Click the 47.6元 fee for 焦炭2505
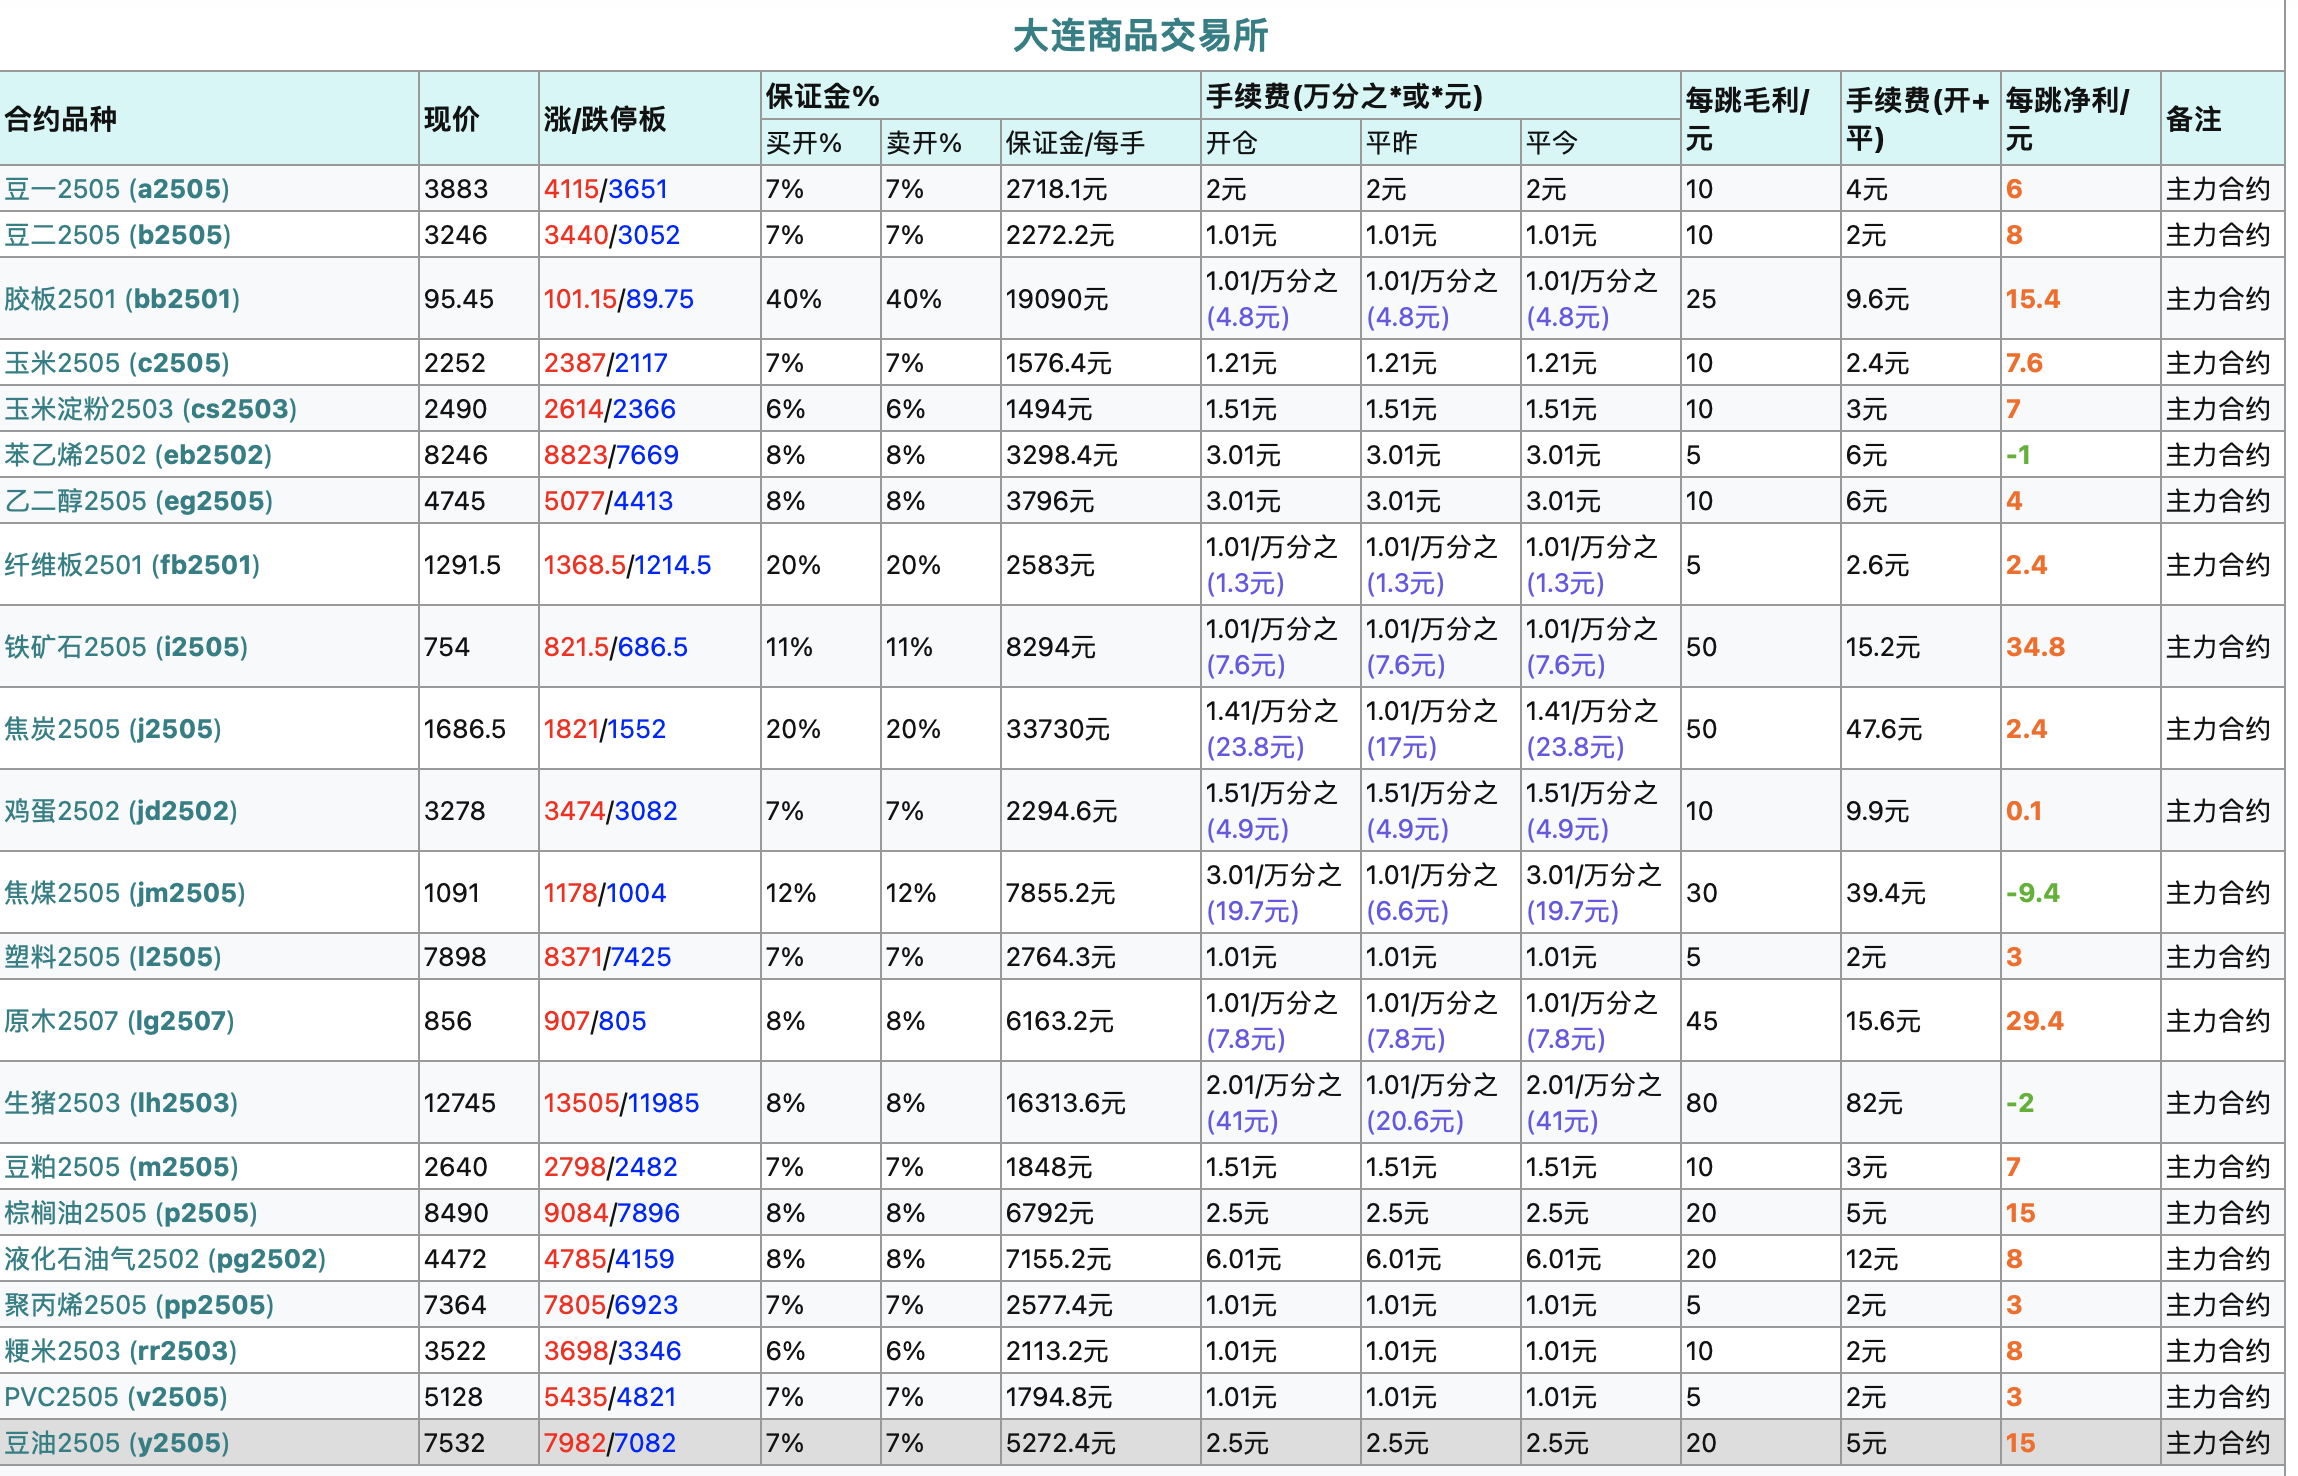Viewport: 2298px width, 1476px height. pos(1884,729)
